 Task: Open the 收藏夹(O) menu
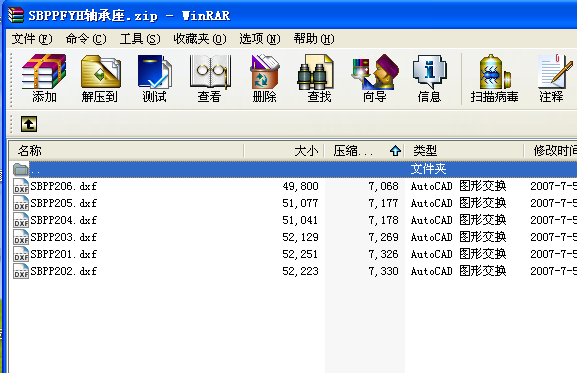[200, 39]
